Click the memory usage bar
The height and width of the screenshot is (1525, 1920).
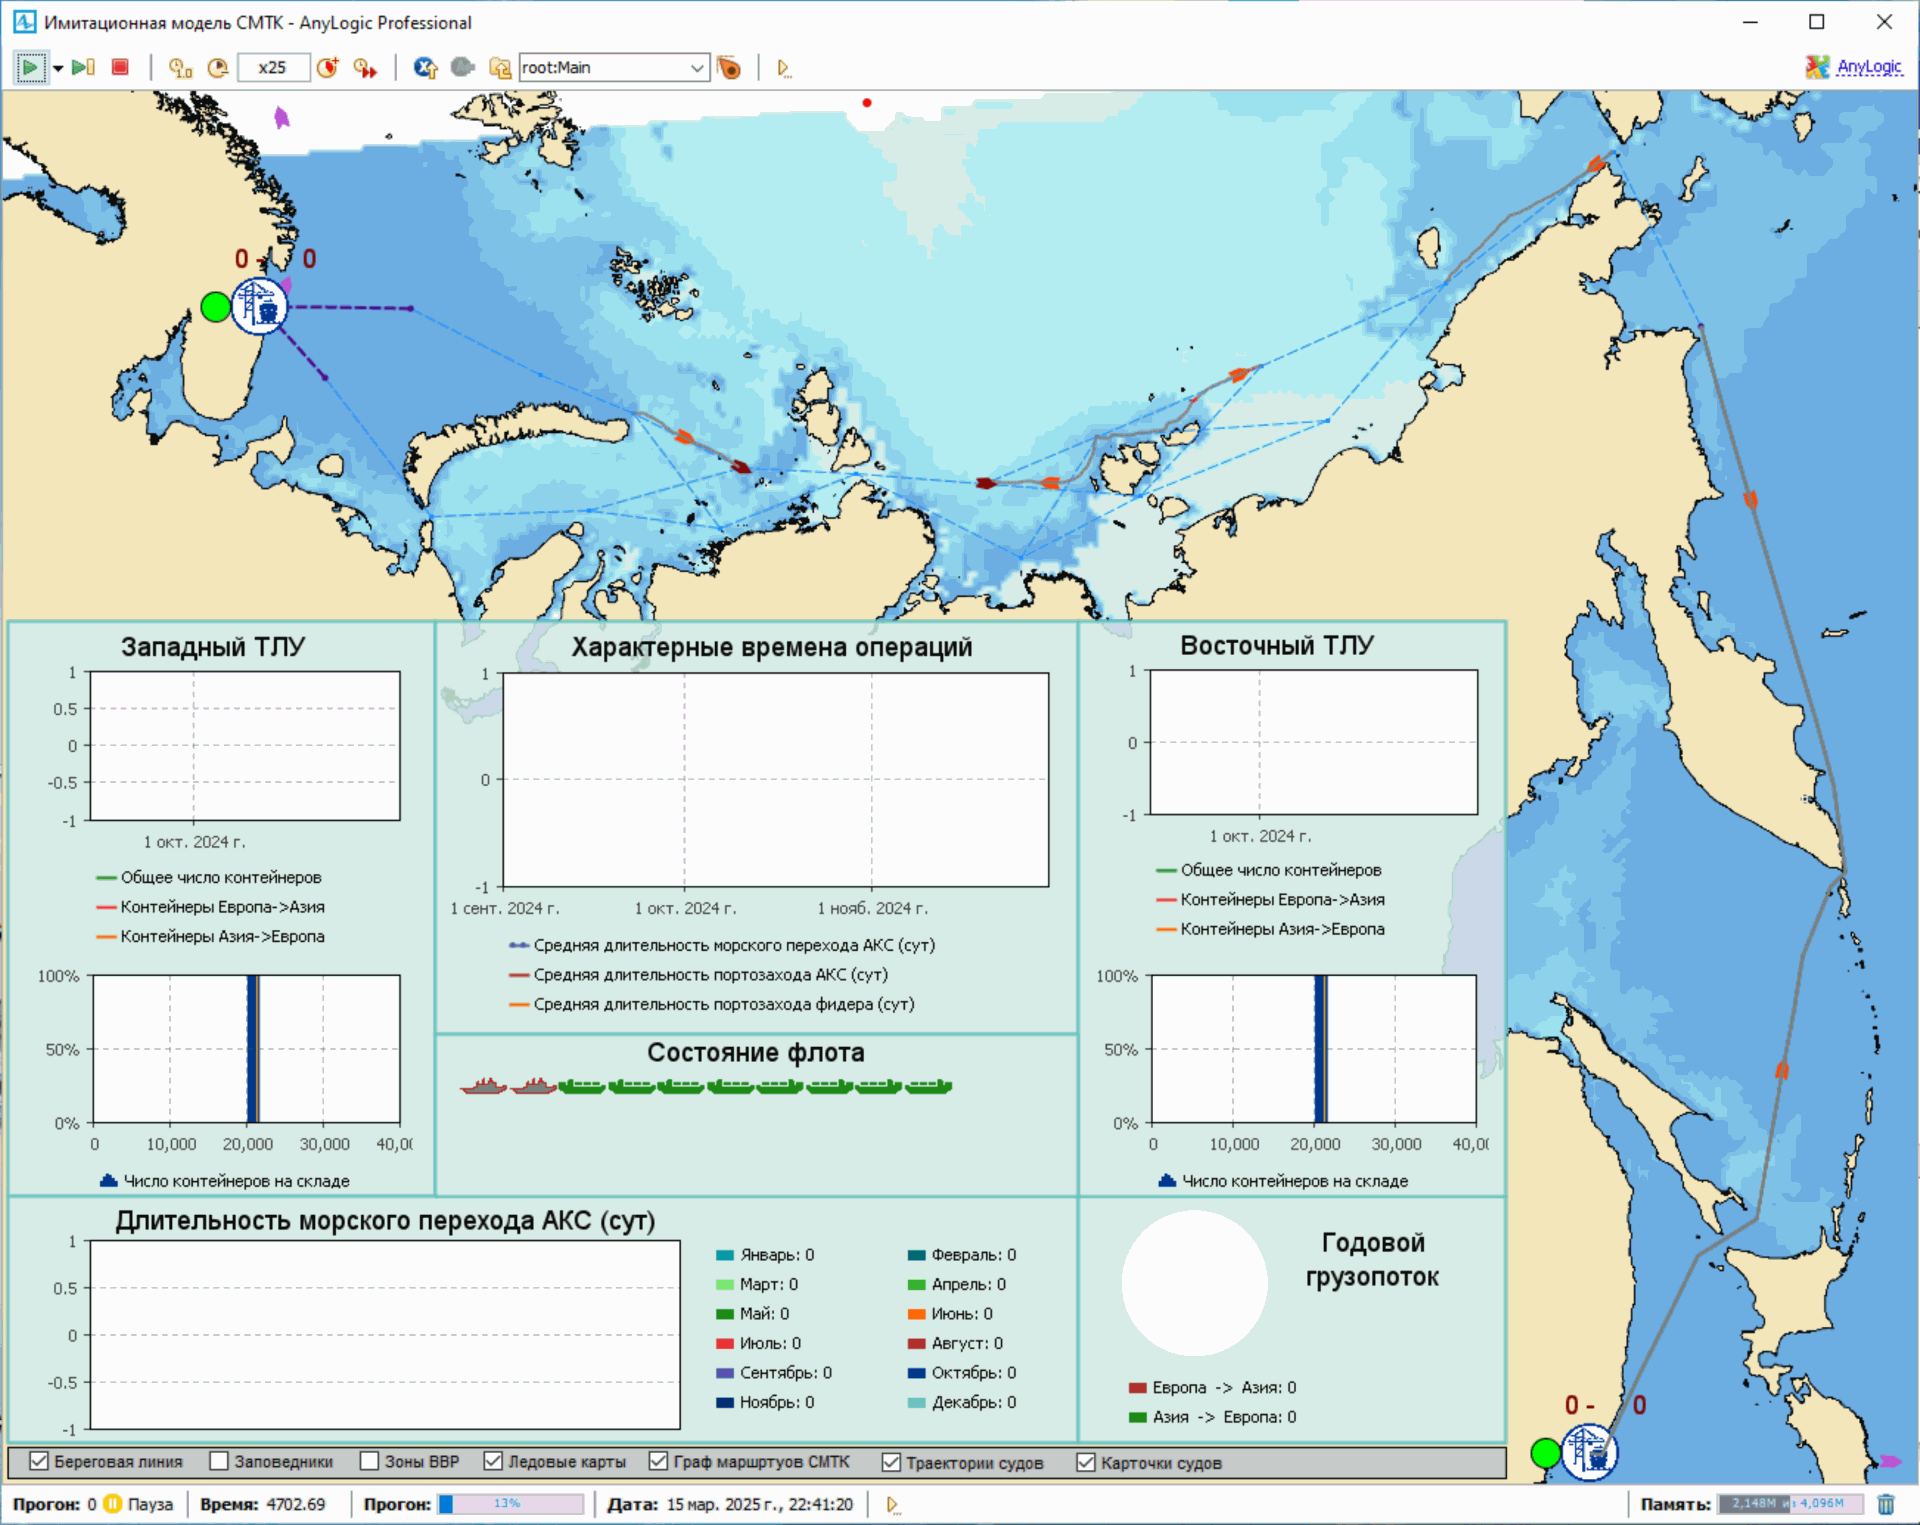(1791, 1503)
